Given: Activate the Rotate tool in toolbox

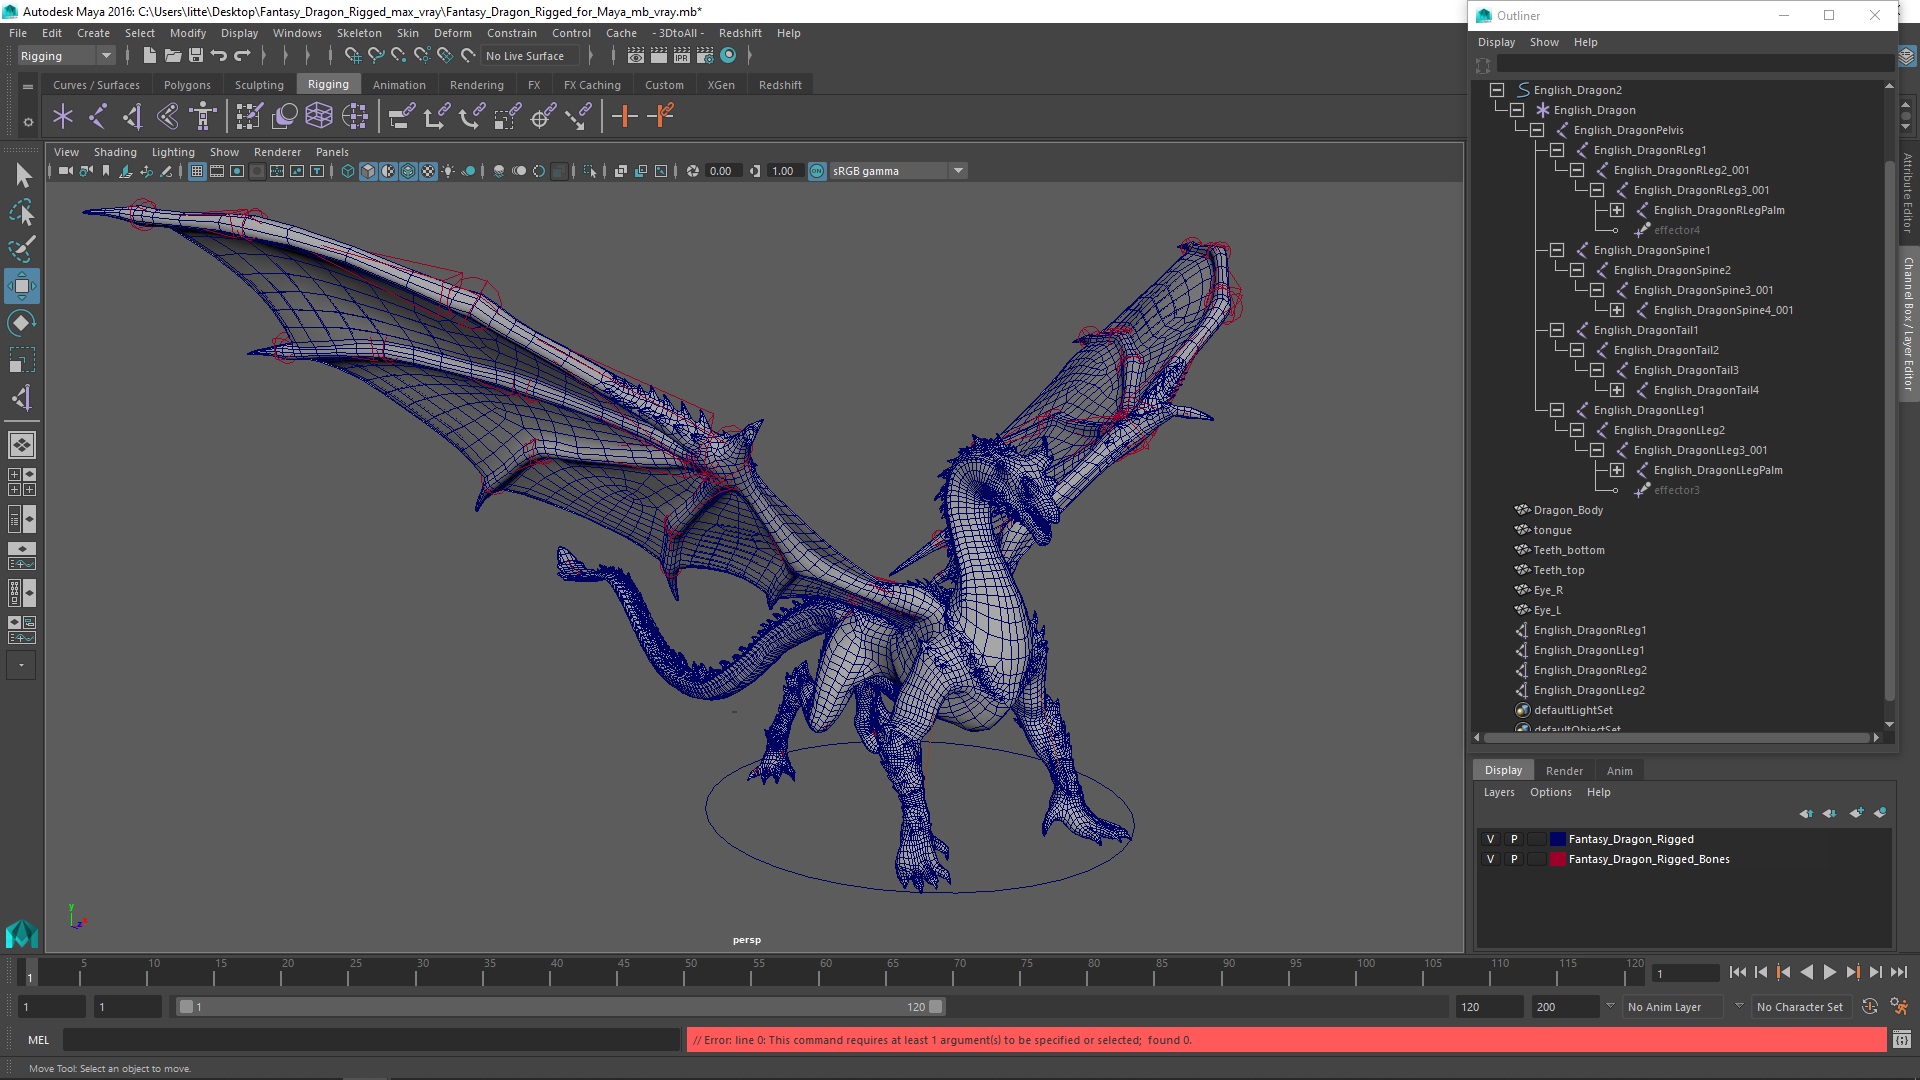Looking at the screenshot, I should click(x=22, y=323).
